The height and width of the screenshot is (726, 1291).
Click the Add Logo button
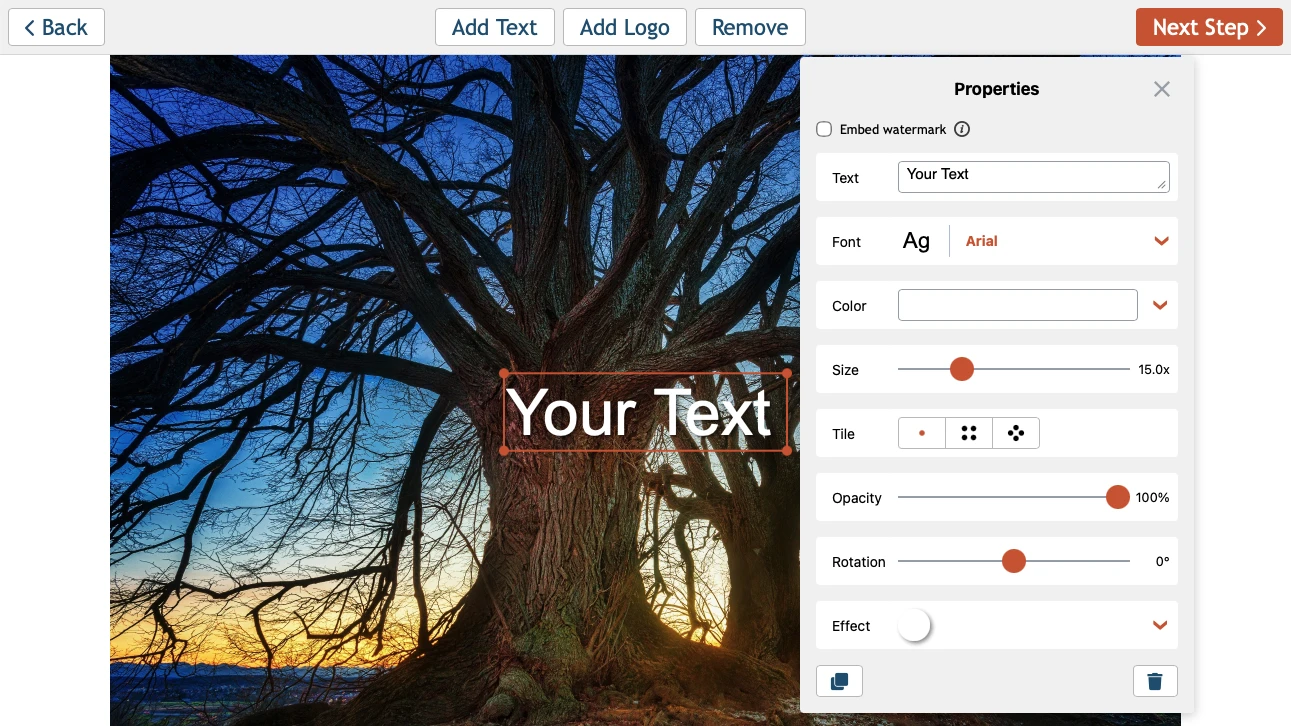625,27
